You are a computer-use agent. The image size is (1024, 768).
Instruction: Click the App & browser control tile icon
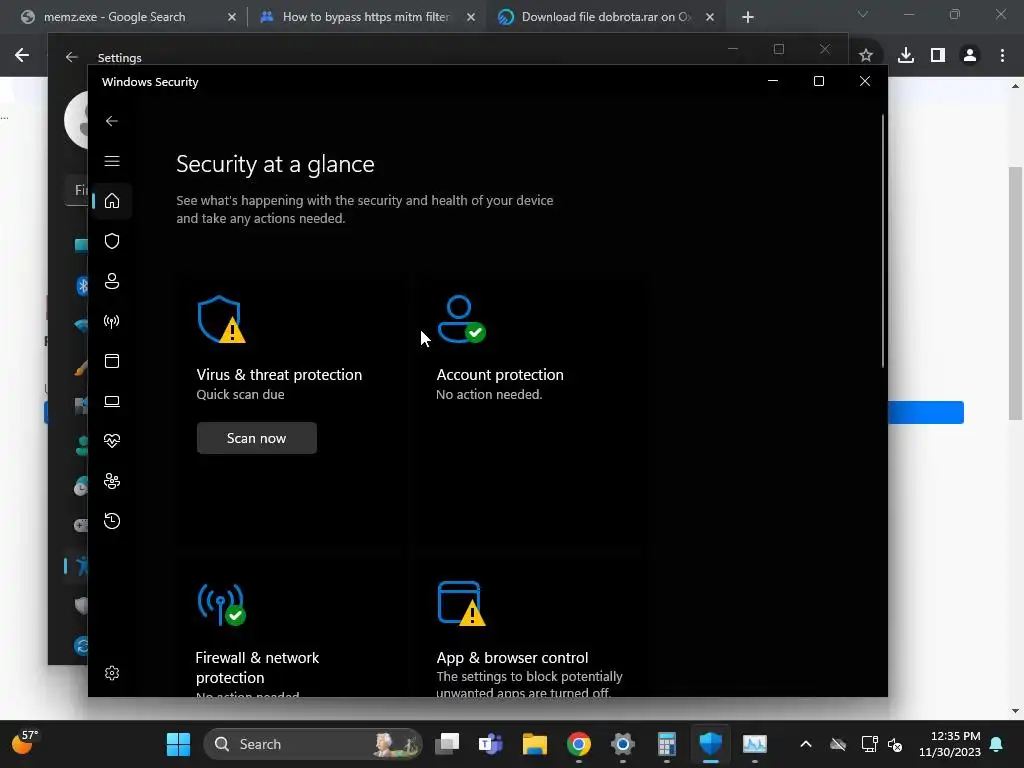click(x=461, y=603)
